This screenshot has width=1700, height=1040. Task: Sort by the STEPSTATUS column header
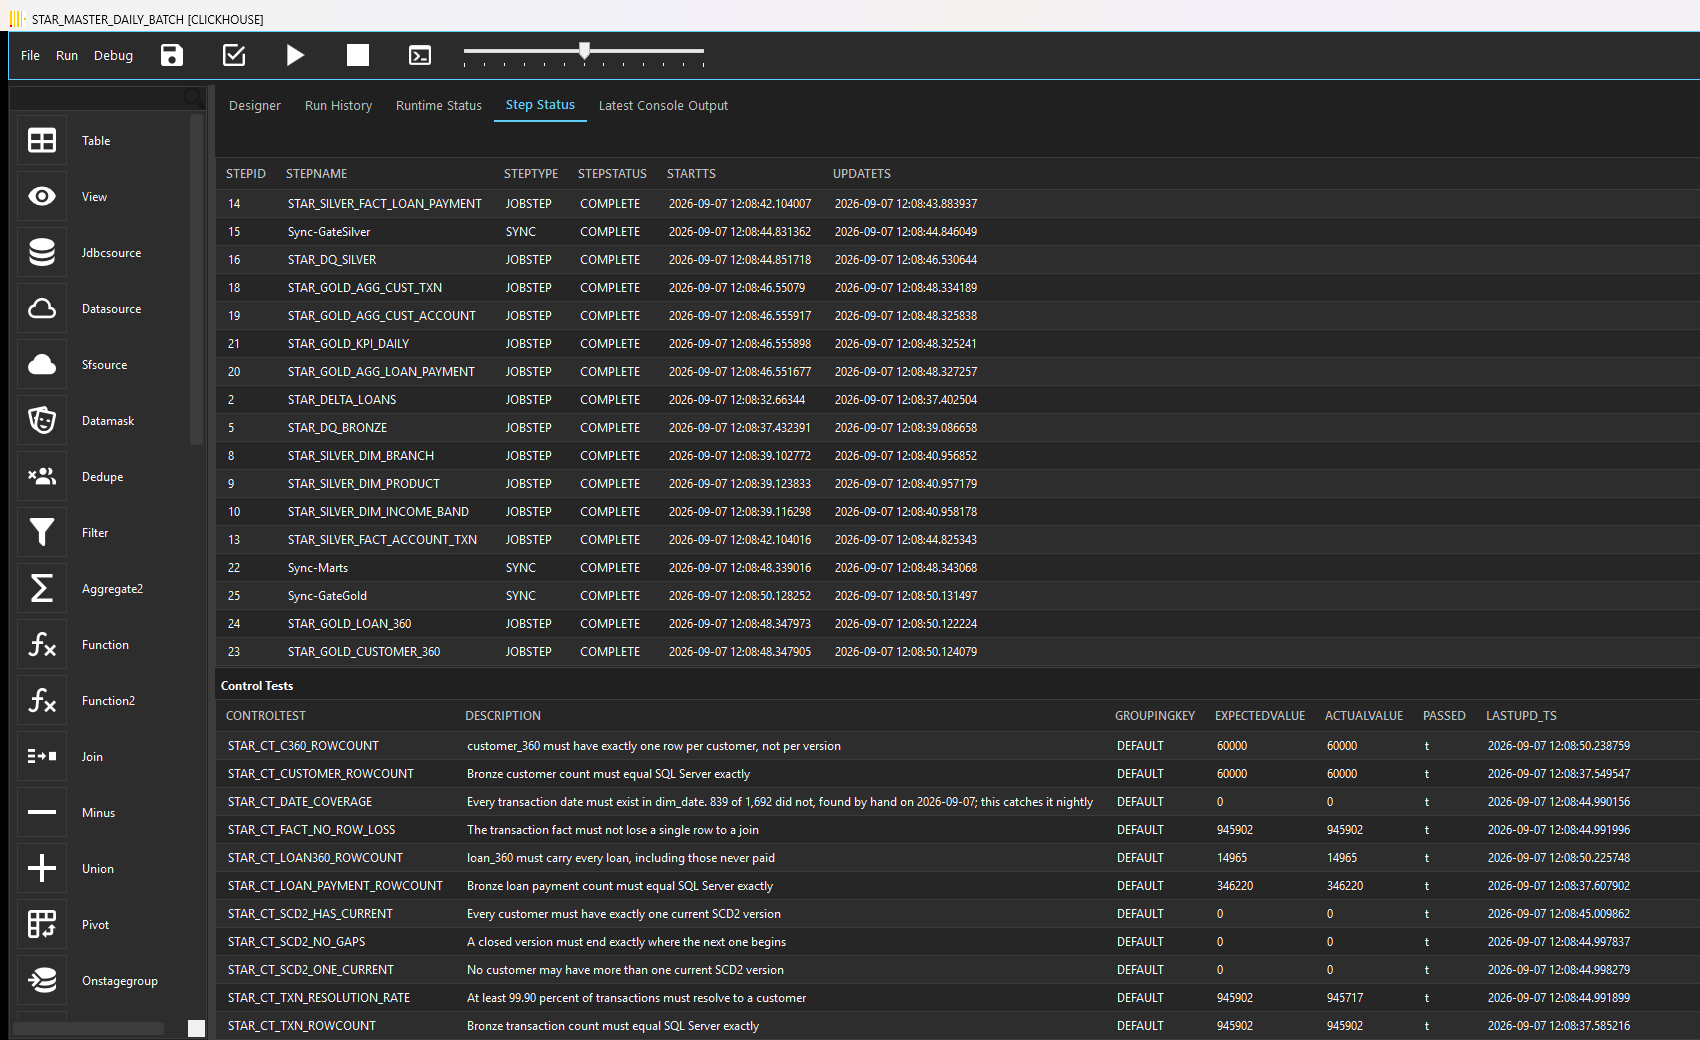click(612, 174)
